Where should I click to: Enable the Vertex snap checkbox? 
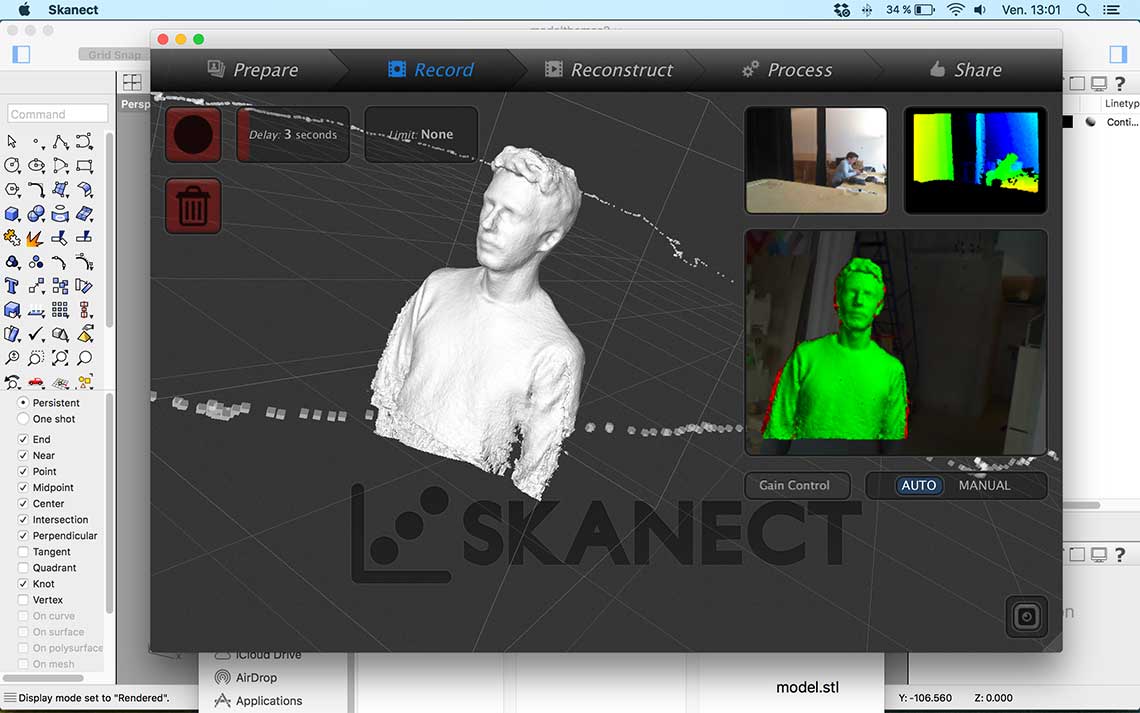click(23, 600)
